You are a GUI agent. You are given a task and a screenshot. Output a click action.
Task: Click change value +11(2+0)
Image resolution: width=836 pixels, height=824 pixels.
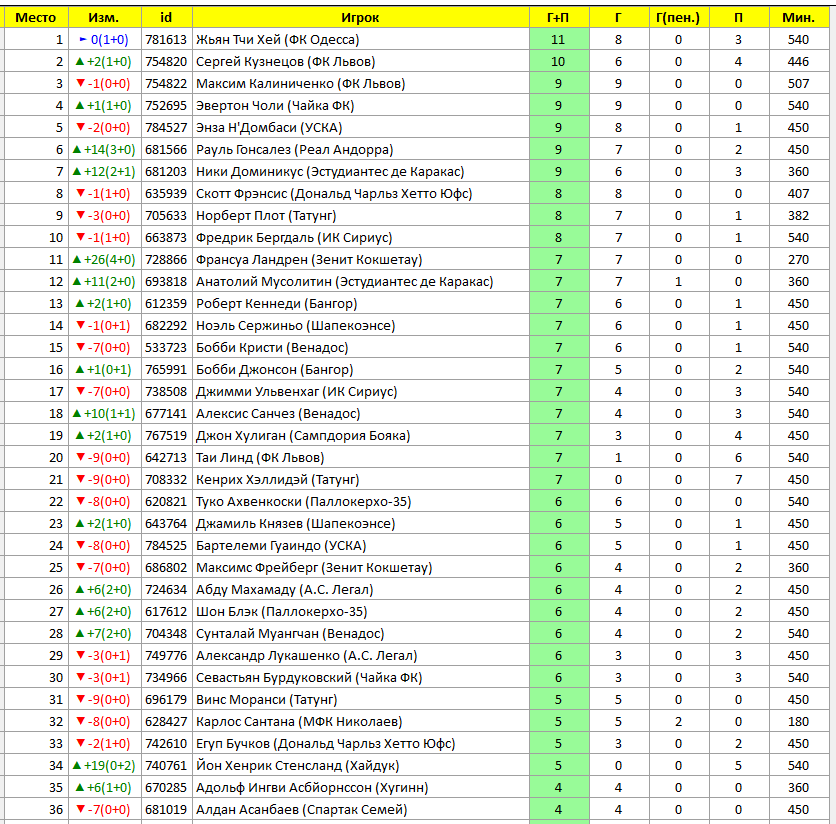104,282
